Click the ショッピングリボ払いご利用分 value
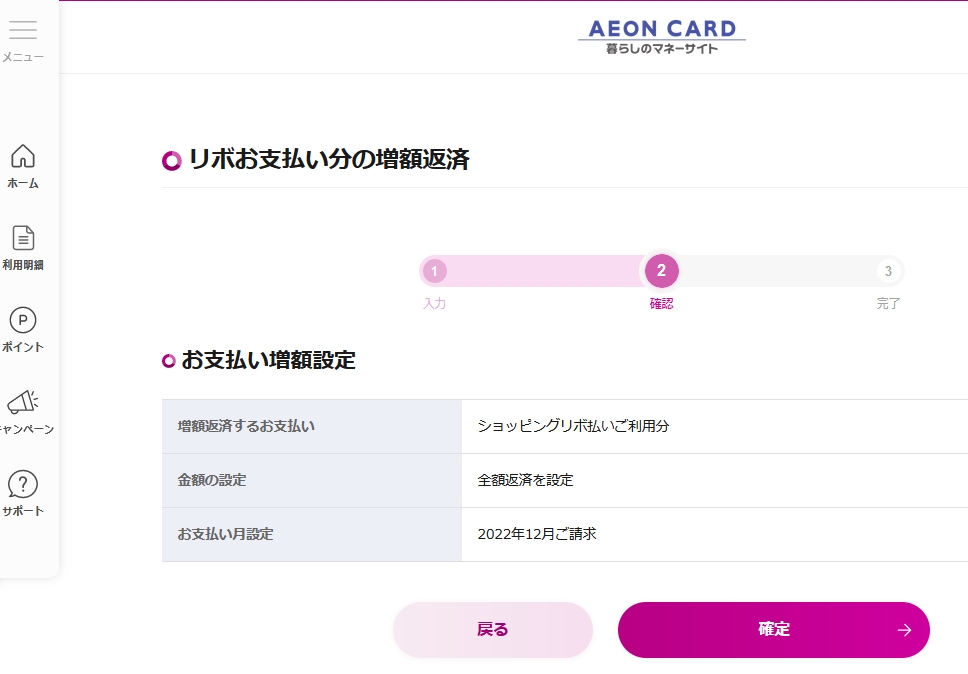 click(x=573, y=426)
